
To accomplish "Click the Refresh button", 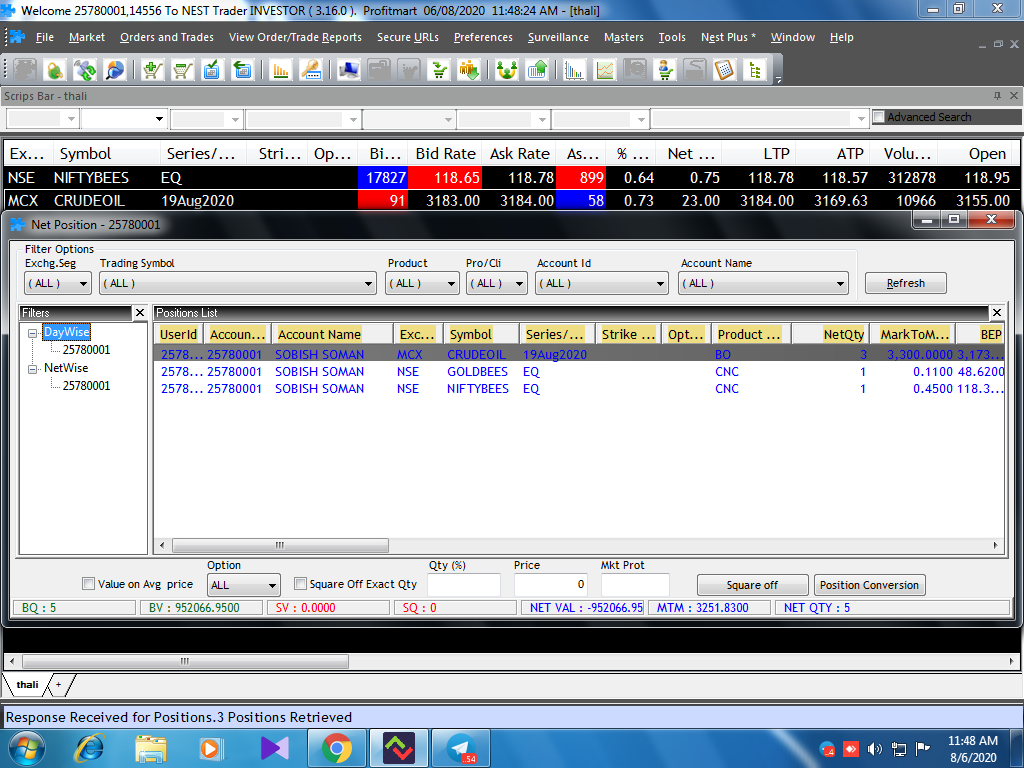I will pyautogui.click(x=906, y=283).
